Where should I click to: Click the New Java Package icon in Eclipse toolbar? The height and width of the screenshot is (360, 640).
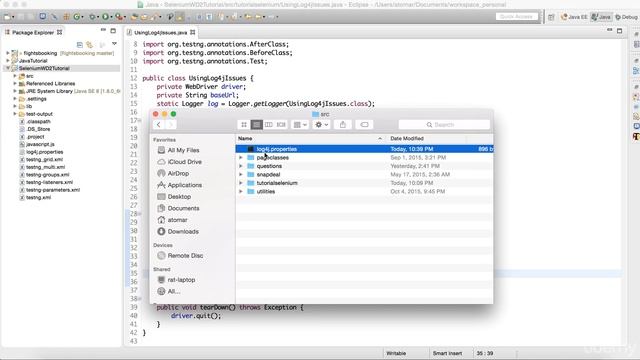[66, 17]
